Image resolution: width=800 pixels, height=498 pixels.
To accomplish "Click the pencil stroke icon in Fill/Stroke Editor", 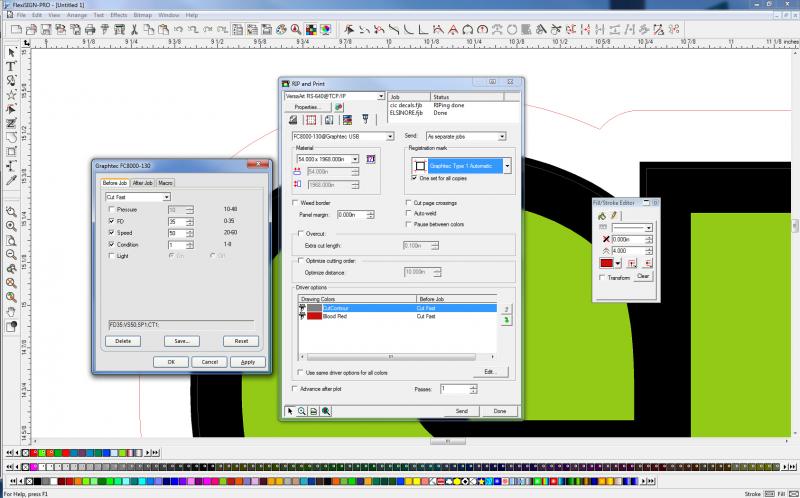I will [614, 216].
